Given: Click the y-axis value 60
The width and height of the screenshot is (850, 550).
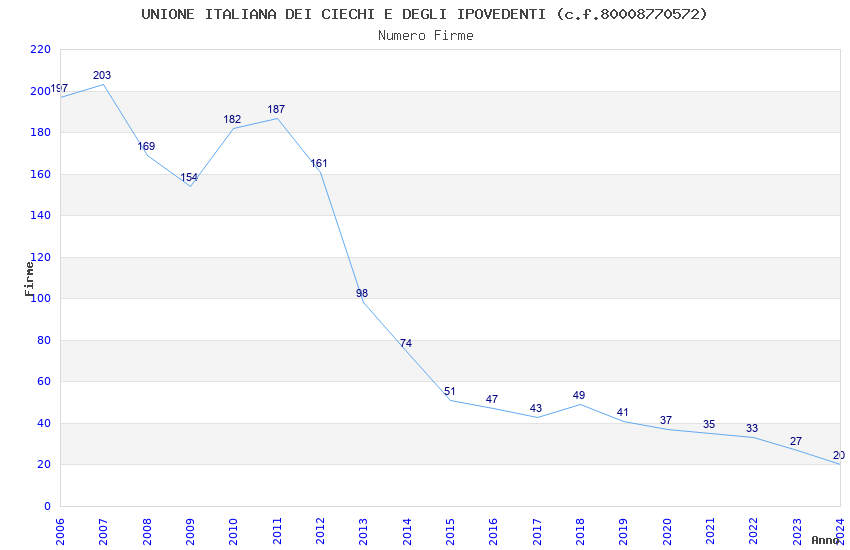Looking at the screenshot, I should tap(44, 381).
